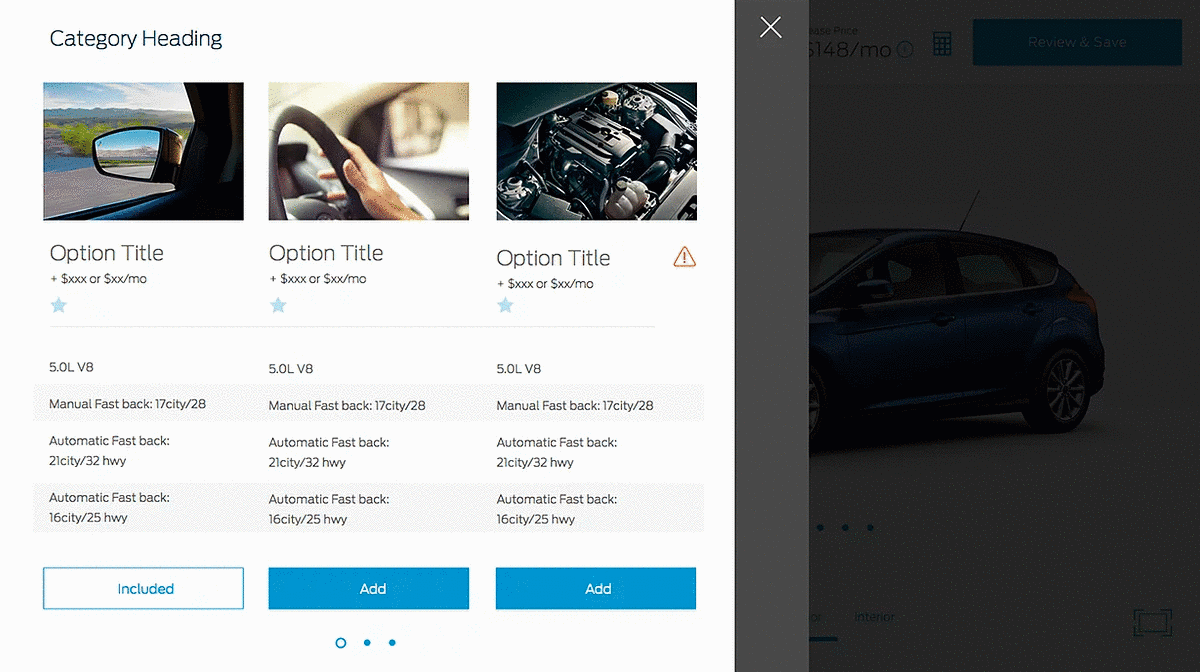Click the price info circle icon

pos(905,49)
